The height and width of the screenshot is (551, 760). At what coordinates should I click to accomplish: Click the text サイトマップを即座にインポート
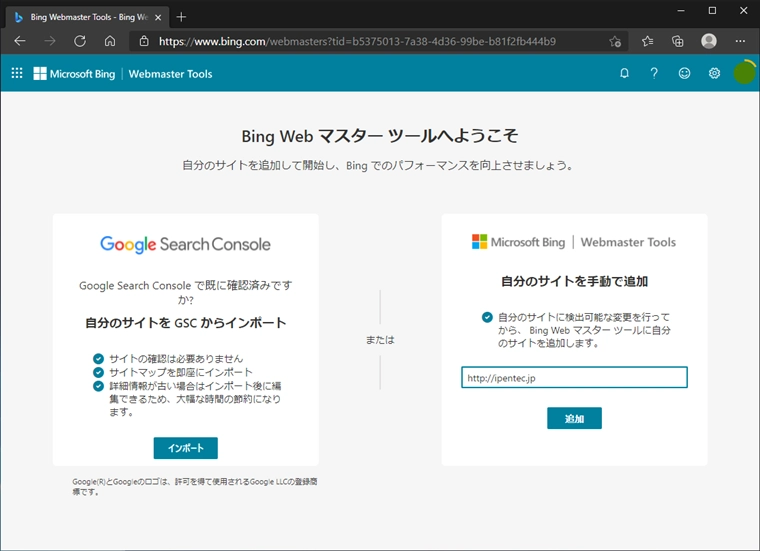(181, 372)
